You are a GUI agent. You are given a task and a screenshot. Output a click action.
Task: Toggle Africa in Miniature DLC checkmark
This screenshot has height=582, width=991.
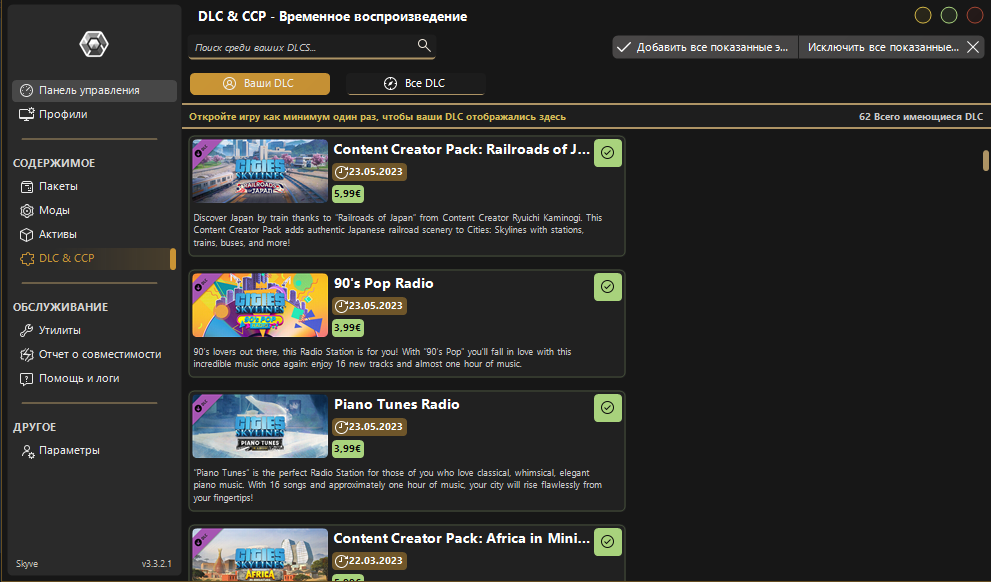[x=607, y=542]
